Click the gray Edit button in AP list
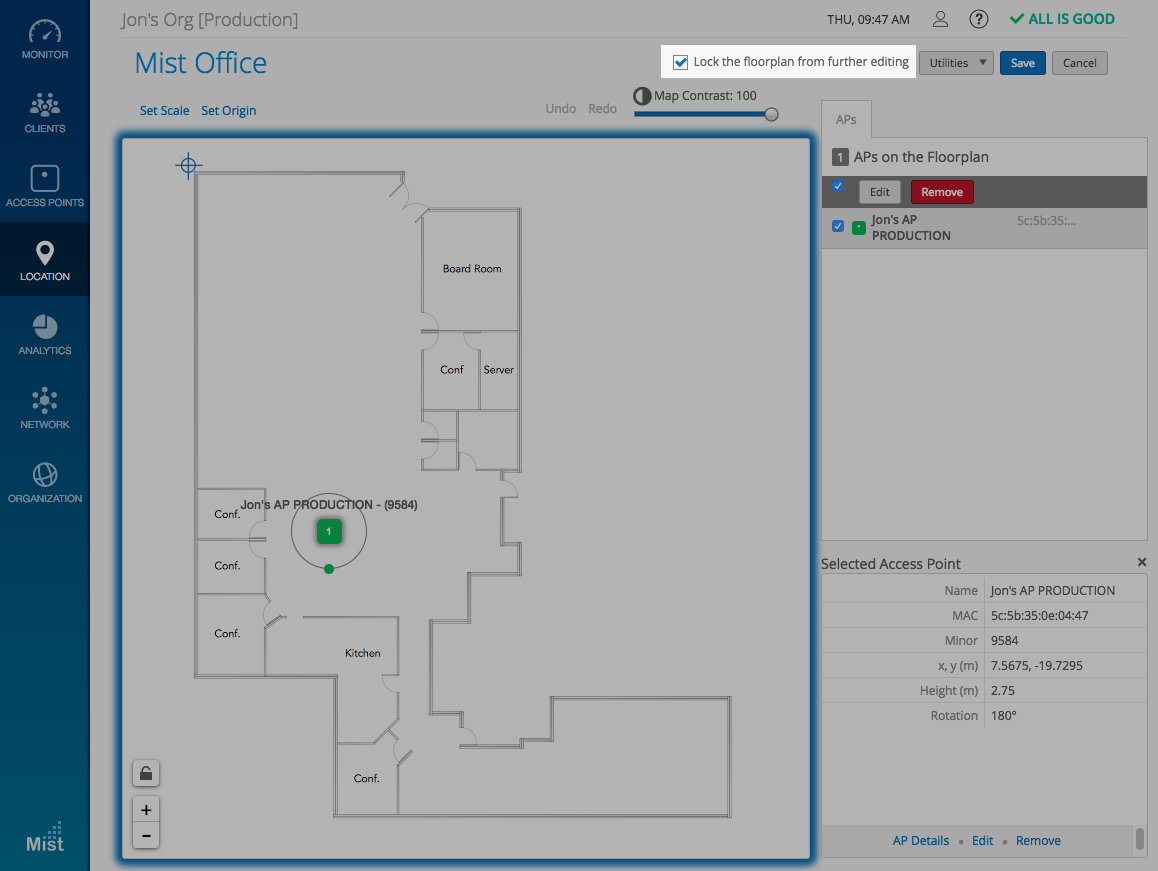 pos(880,192)
